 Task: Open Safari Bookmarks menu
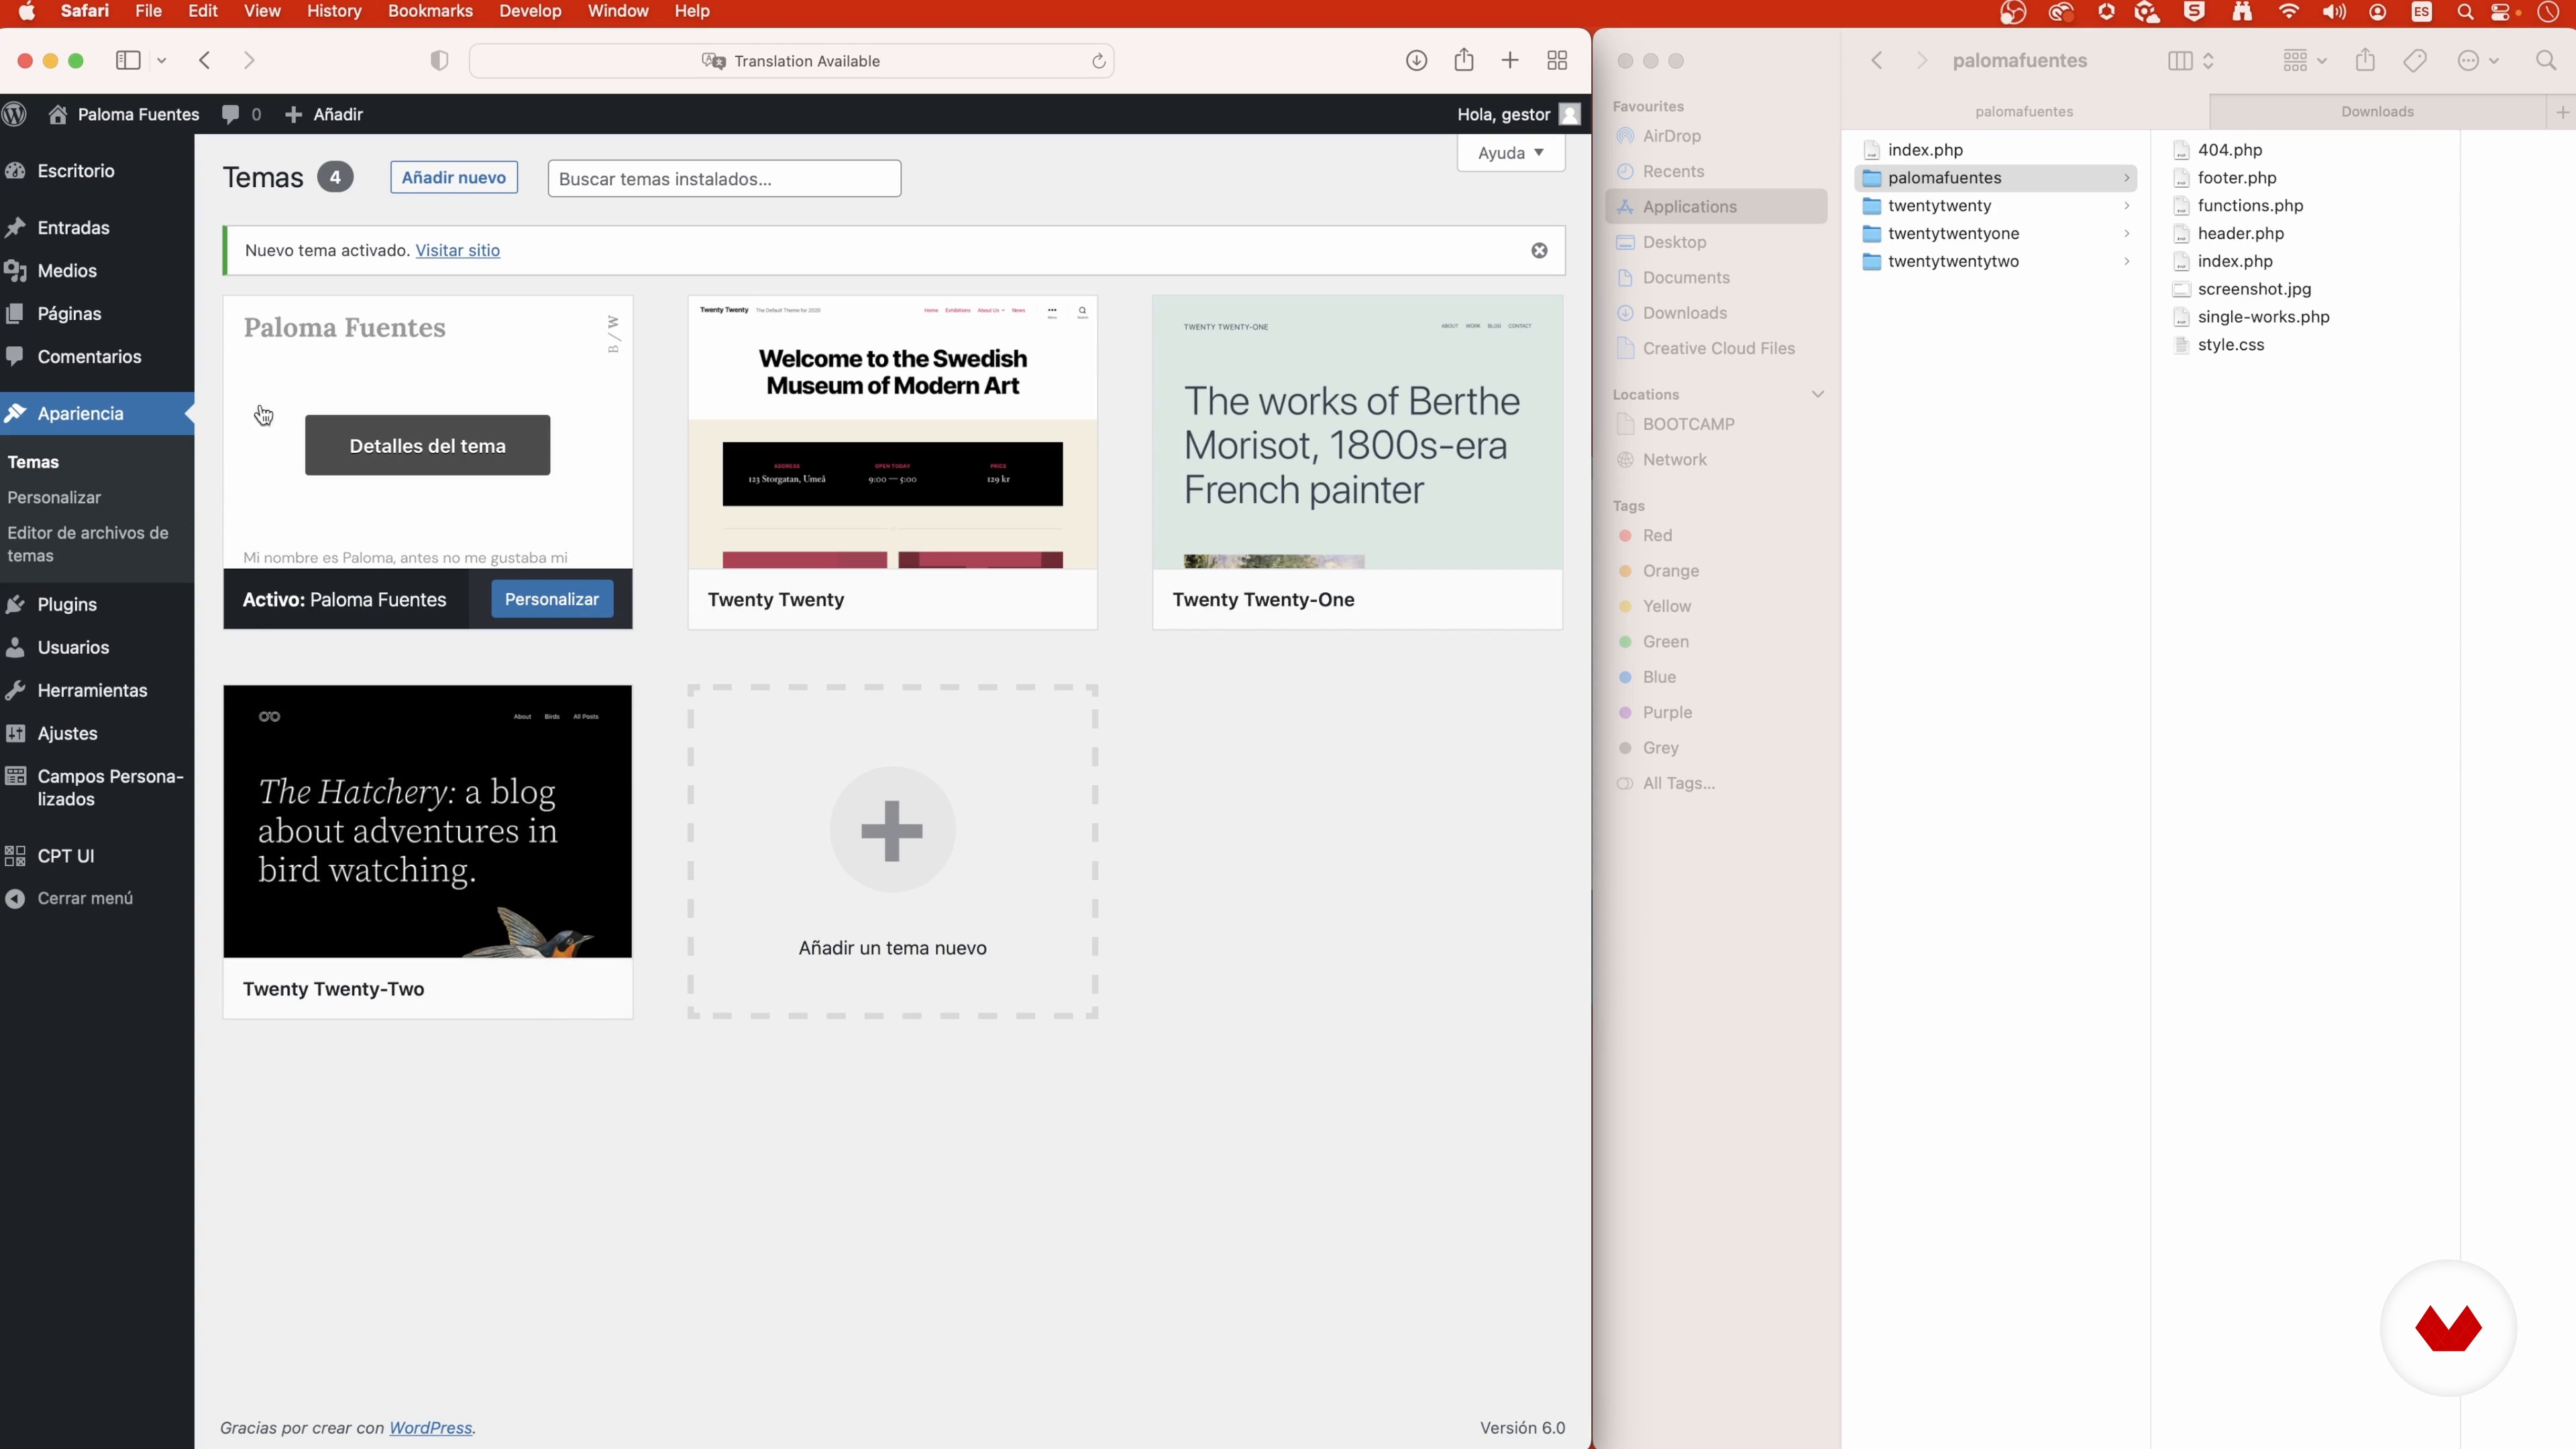[430, 11]
